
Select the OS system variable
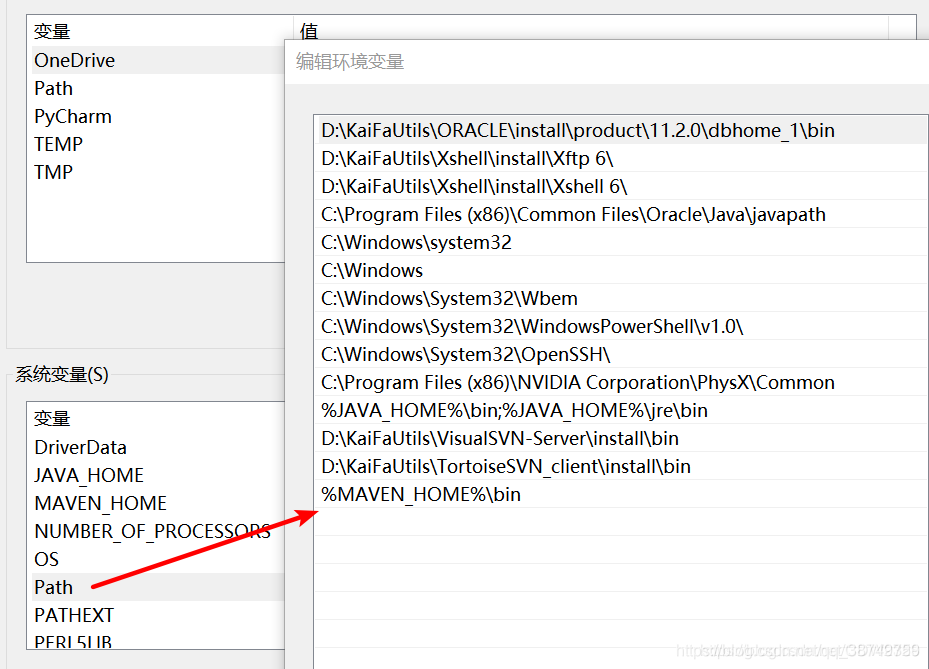[158, 559]
